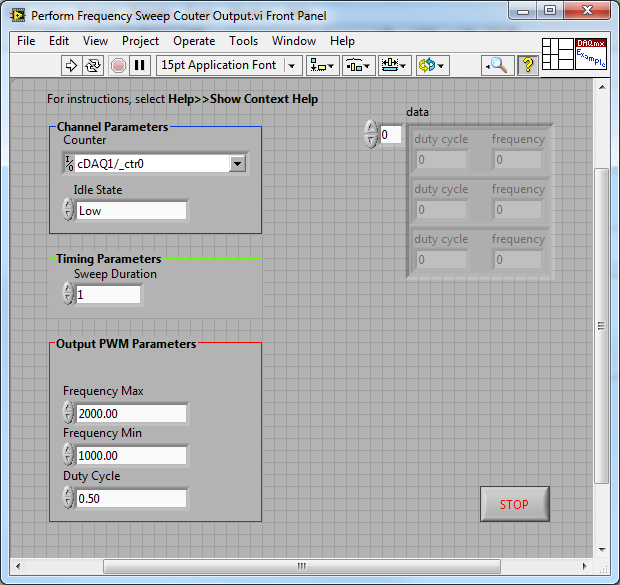Click the data array index stepper
Screen dimensions: 620x585
pyautogui.click(x=371, y=134)
